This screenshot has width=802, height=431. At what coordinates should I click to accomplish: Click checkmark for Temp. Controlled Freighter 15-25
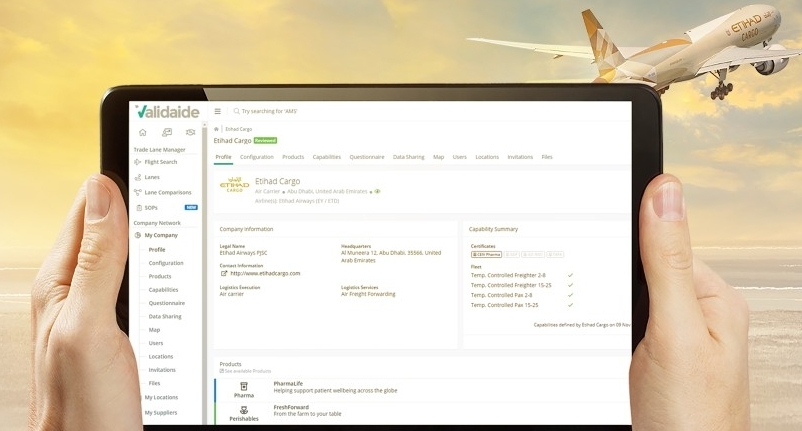coord(570,285)
